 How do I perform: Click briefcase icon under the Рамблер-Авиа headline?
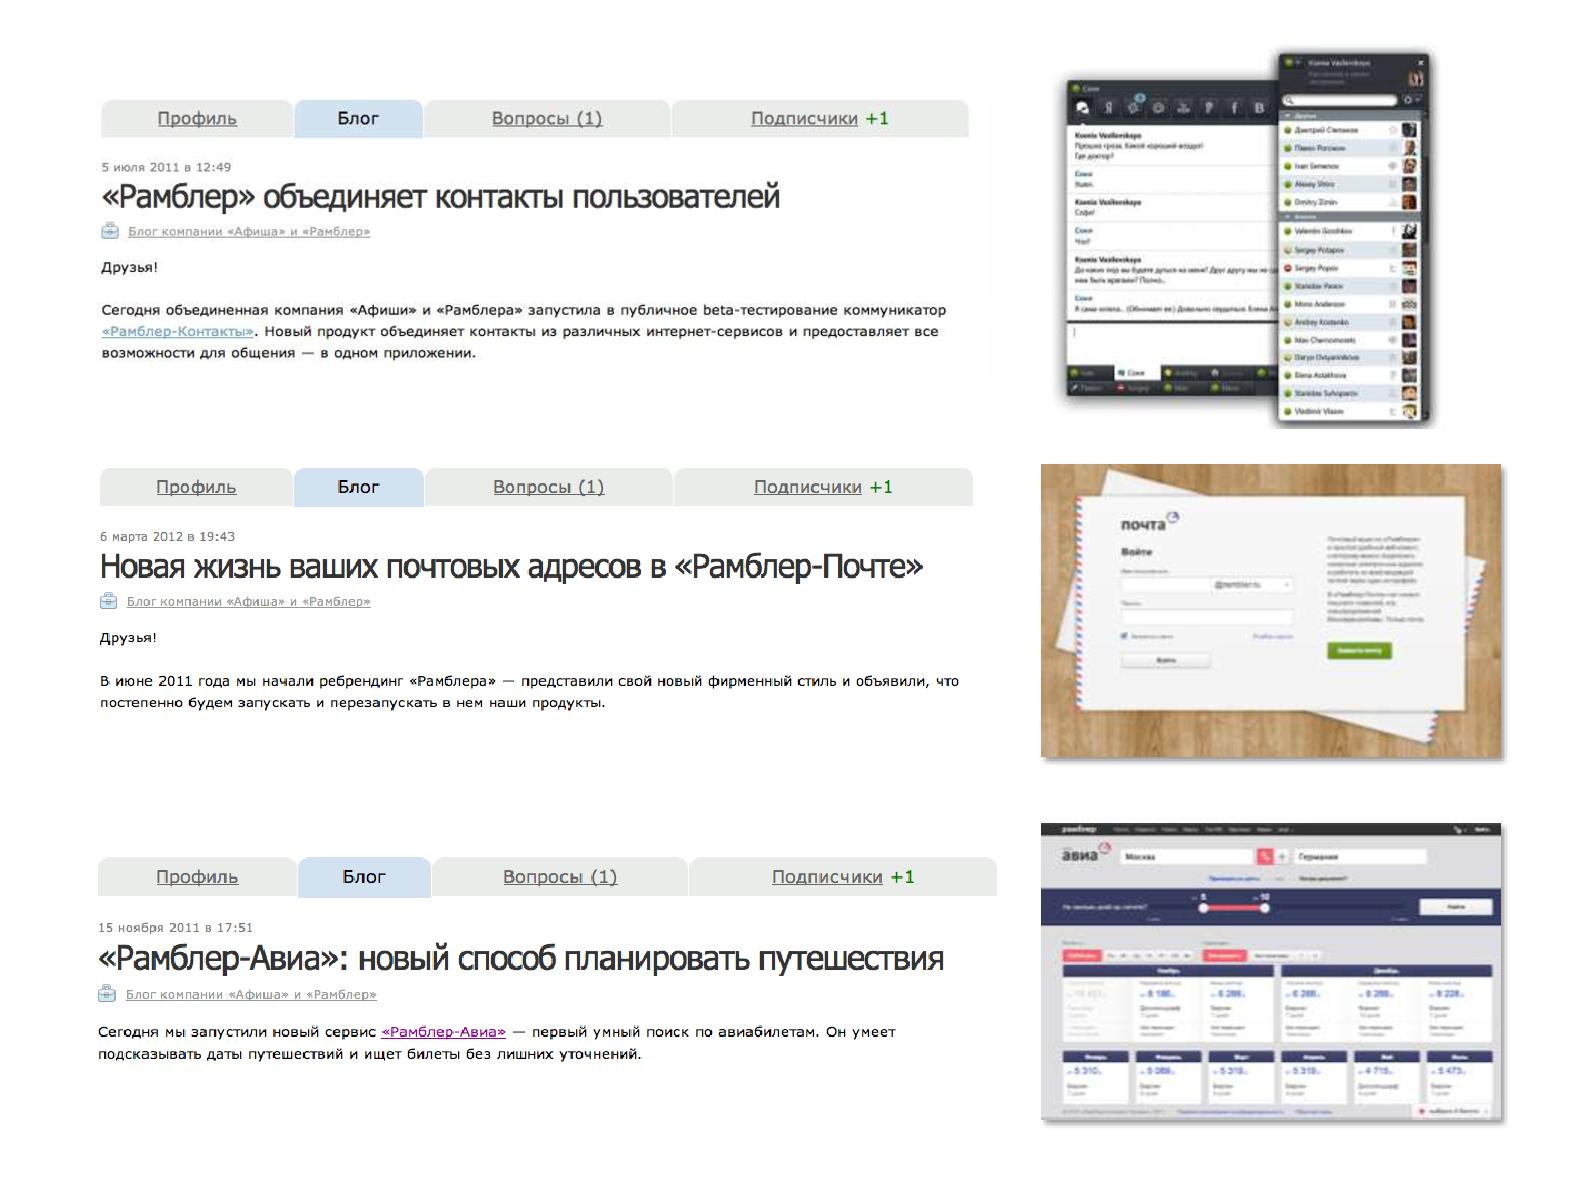107,994
